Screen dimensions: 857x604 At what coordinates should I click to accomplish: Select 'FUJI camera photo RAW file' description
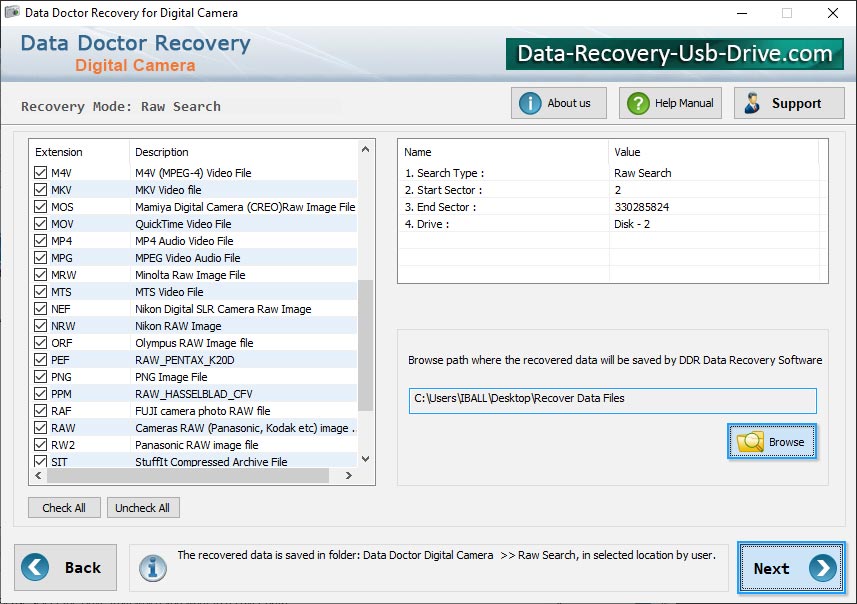coord(203,411)
